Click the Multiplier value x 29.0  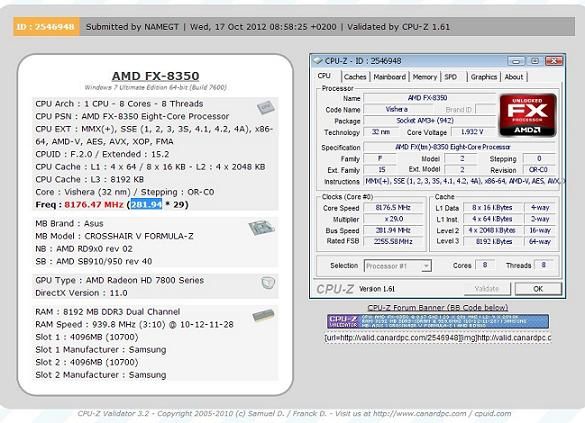coord(393,219)
